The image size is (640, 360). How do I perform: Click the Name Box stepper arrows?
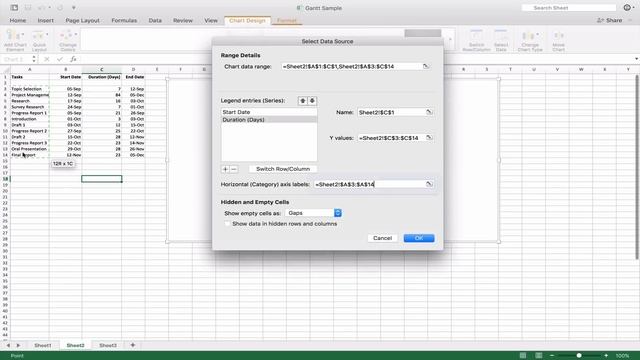34,59
